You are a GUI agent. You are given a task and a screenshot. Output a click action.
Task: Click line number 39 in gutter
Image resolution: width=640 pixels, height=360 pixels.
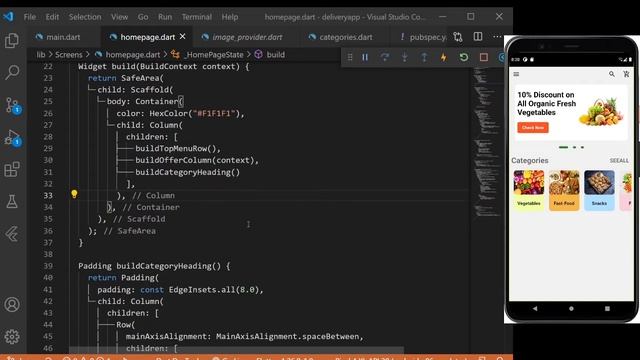click(x=48, y=266)
